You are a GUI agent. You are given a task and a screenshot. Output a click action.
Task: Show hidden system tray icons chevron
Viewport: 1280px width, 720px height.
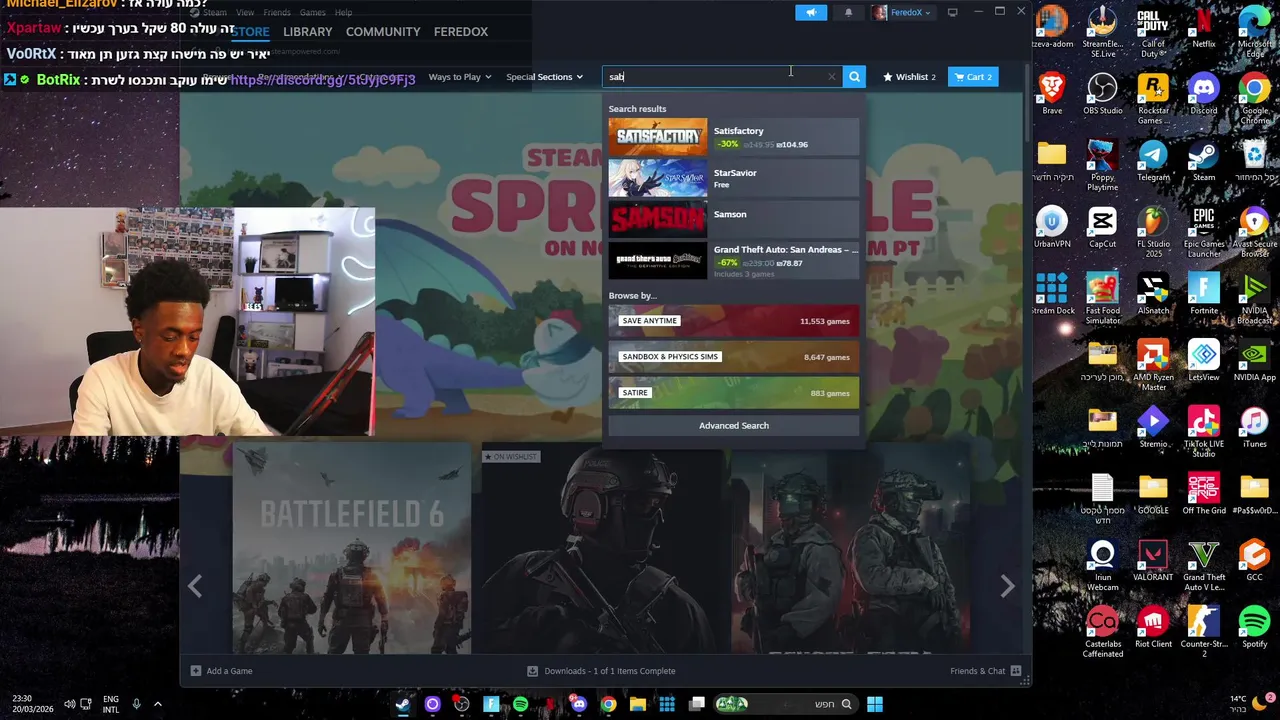157,704
